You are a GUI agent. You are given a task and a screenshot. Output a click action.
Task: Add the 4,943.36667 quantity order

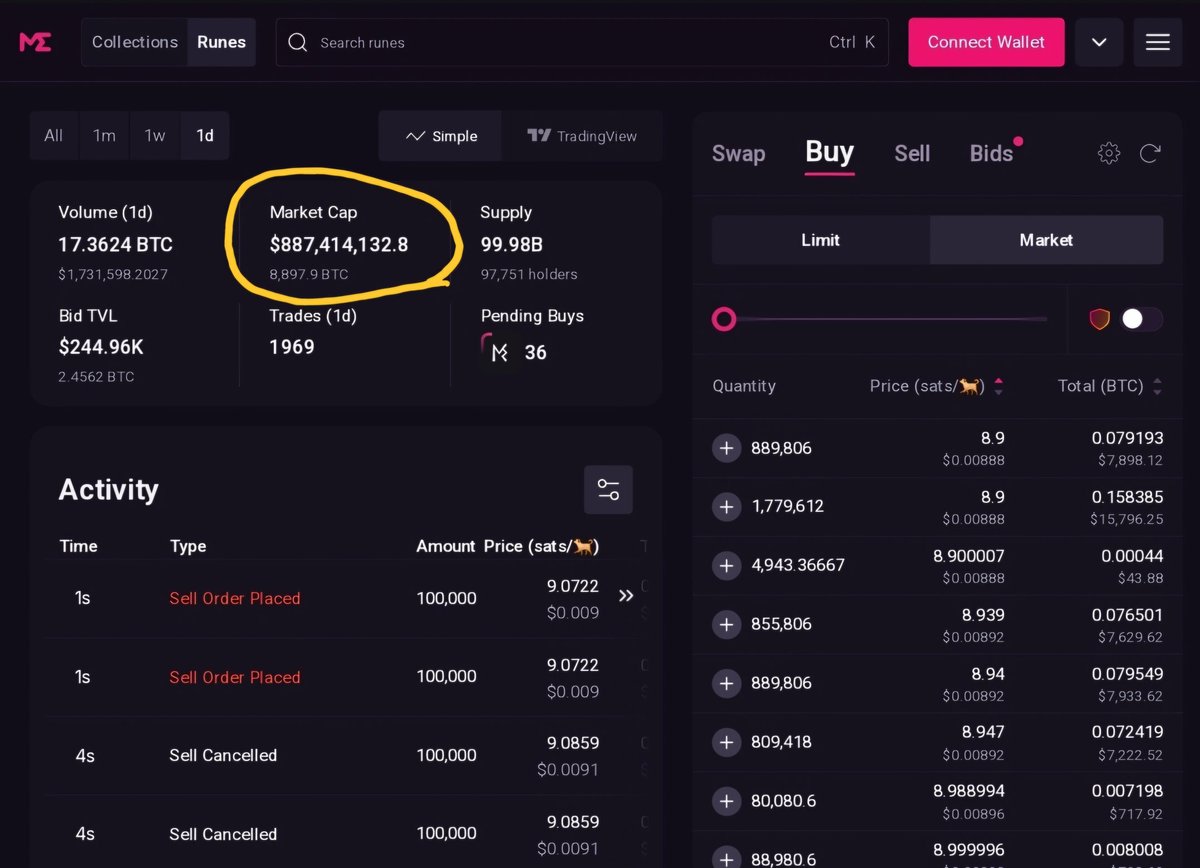pos(726,566)
